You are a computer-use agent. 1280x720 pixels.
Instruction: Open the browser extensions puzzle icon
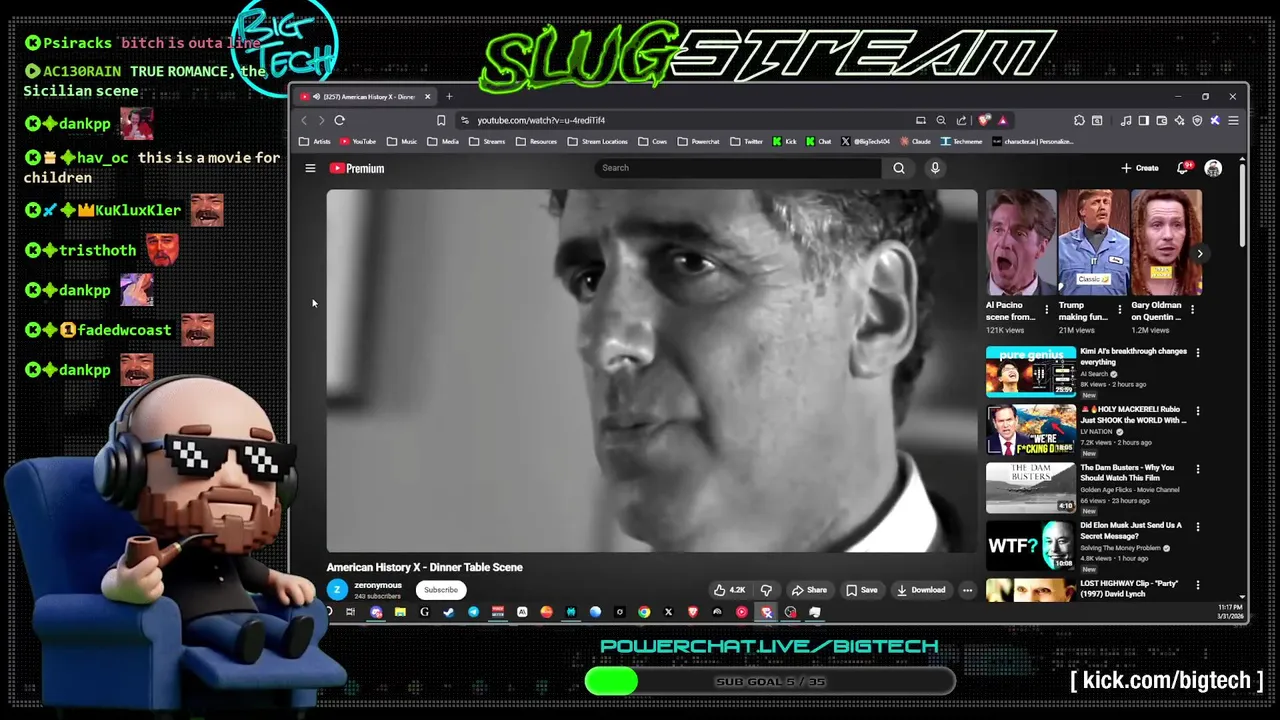[1079, 120]
